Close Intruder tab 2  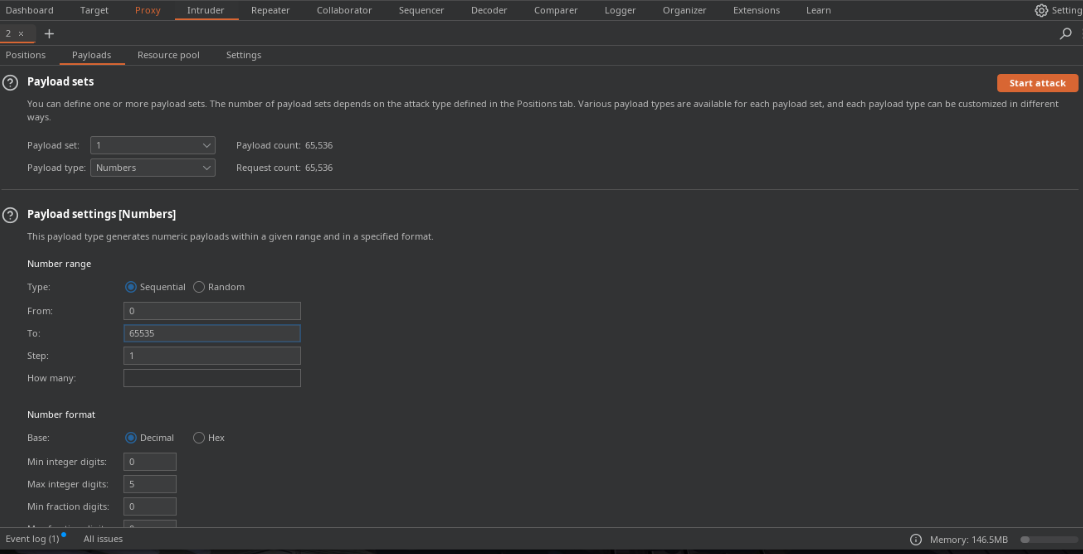[x=21, y=33]
